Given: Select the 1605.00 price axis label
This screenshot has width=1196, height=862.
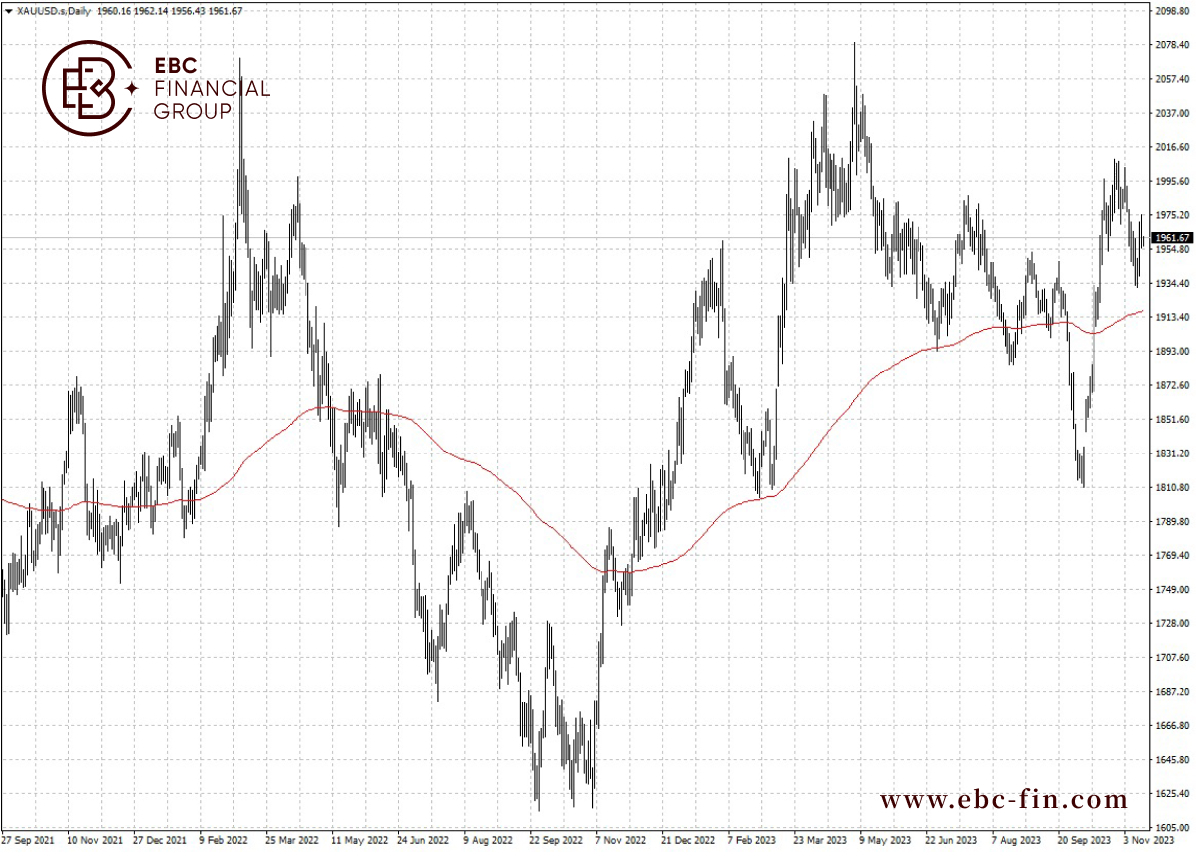Looking at the screenshot, I should coord(1172,828).
